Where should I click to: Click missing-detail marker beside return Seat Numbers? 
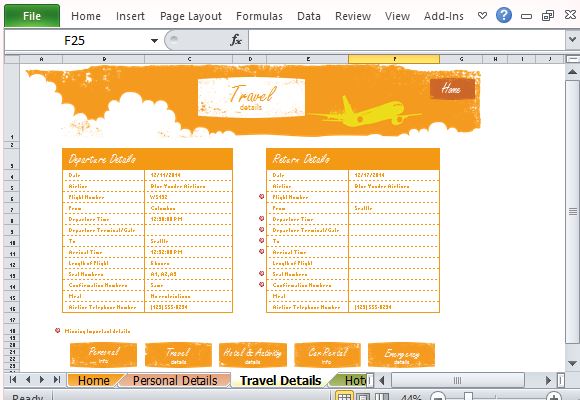click(262, 273)
